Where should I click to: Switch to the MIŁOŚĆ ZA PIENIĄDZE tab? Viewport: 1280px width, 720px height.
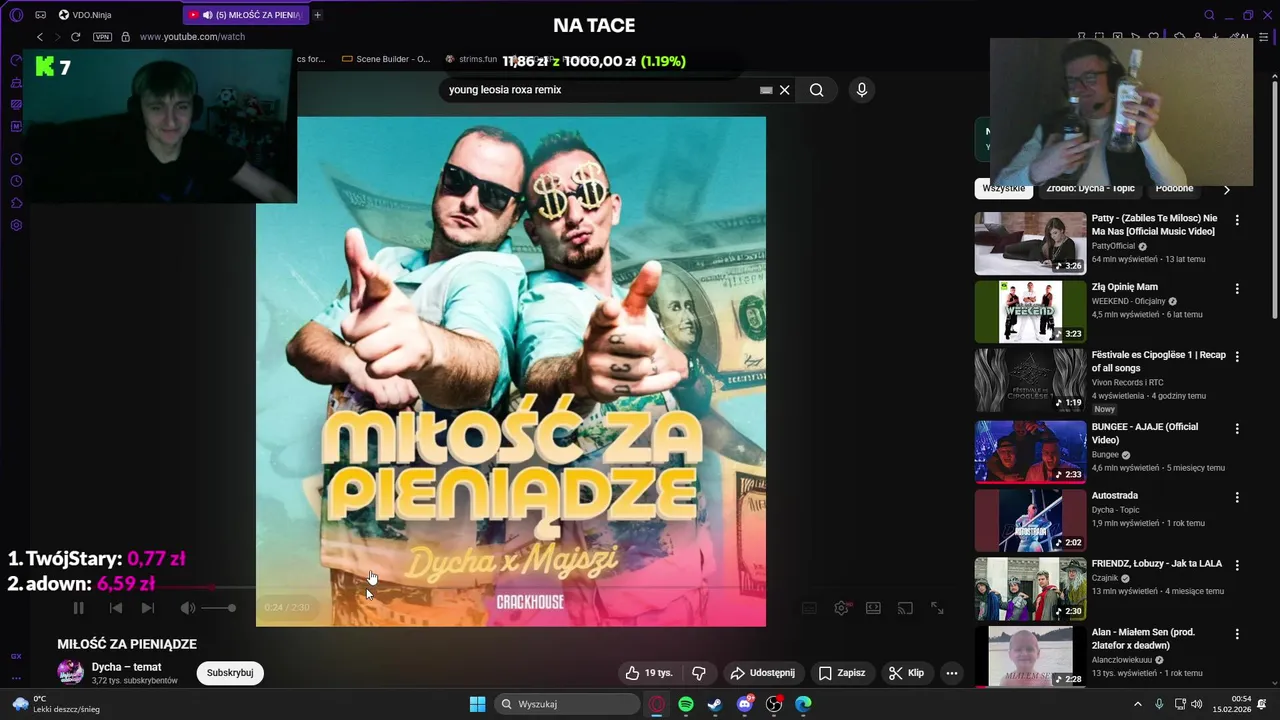(x=246, y=15)
